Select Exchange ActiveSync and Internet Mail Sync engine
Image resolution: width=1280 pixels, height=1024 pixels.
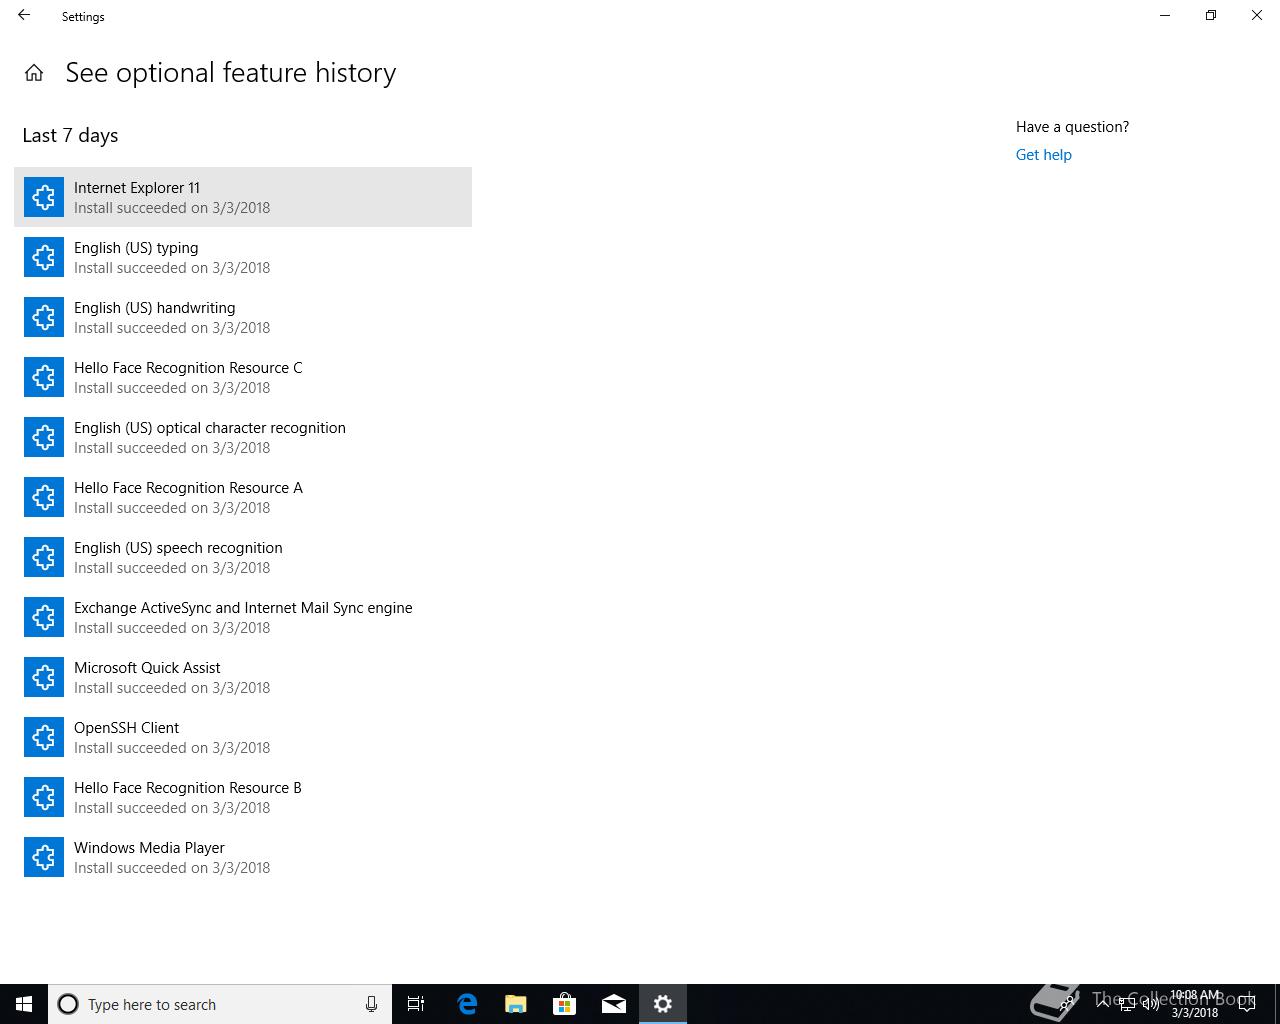[x=243, y=617]
